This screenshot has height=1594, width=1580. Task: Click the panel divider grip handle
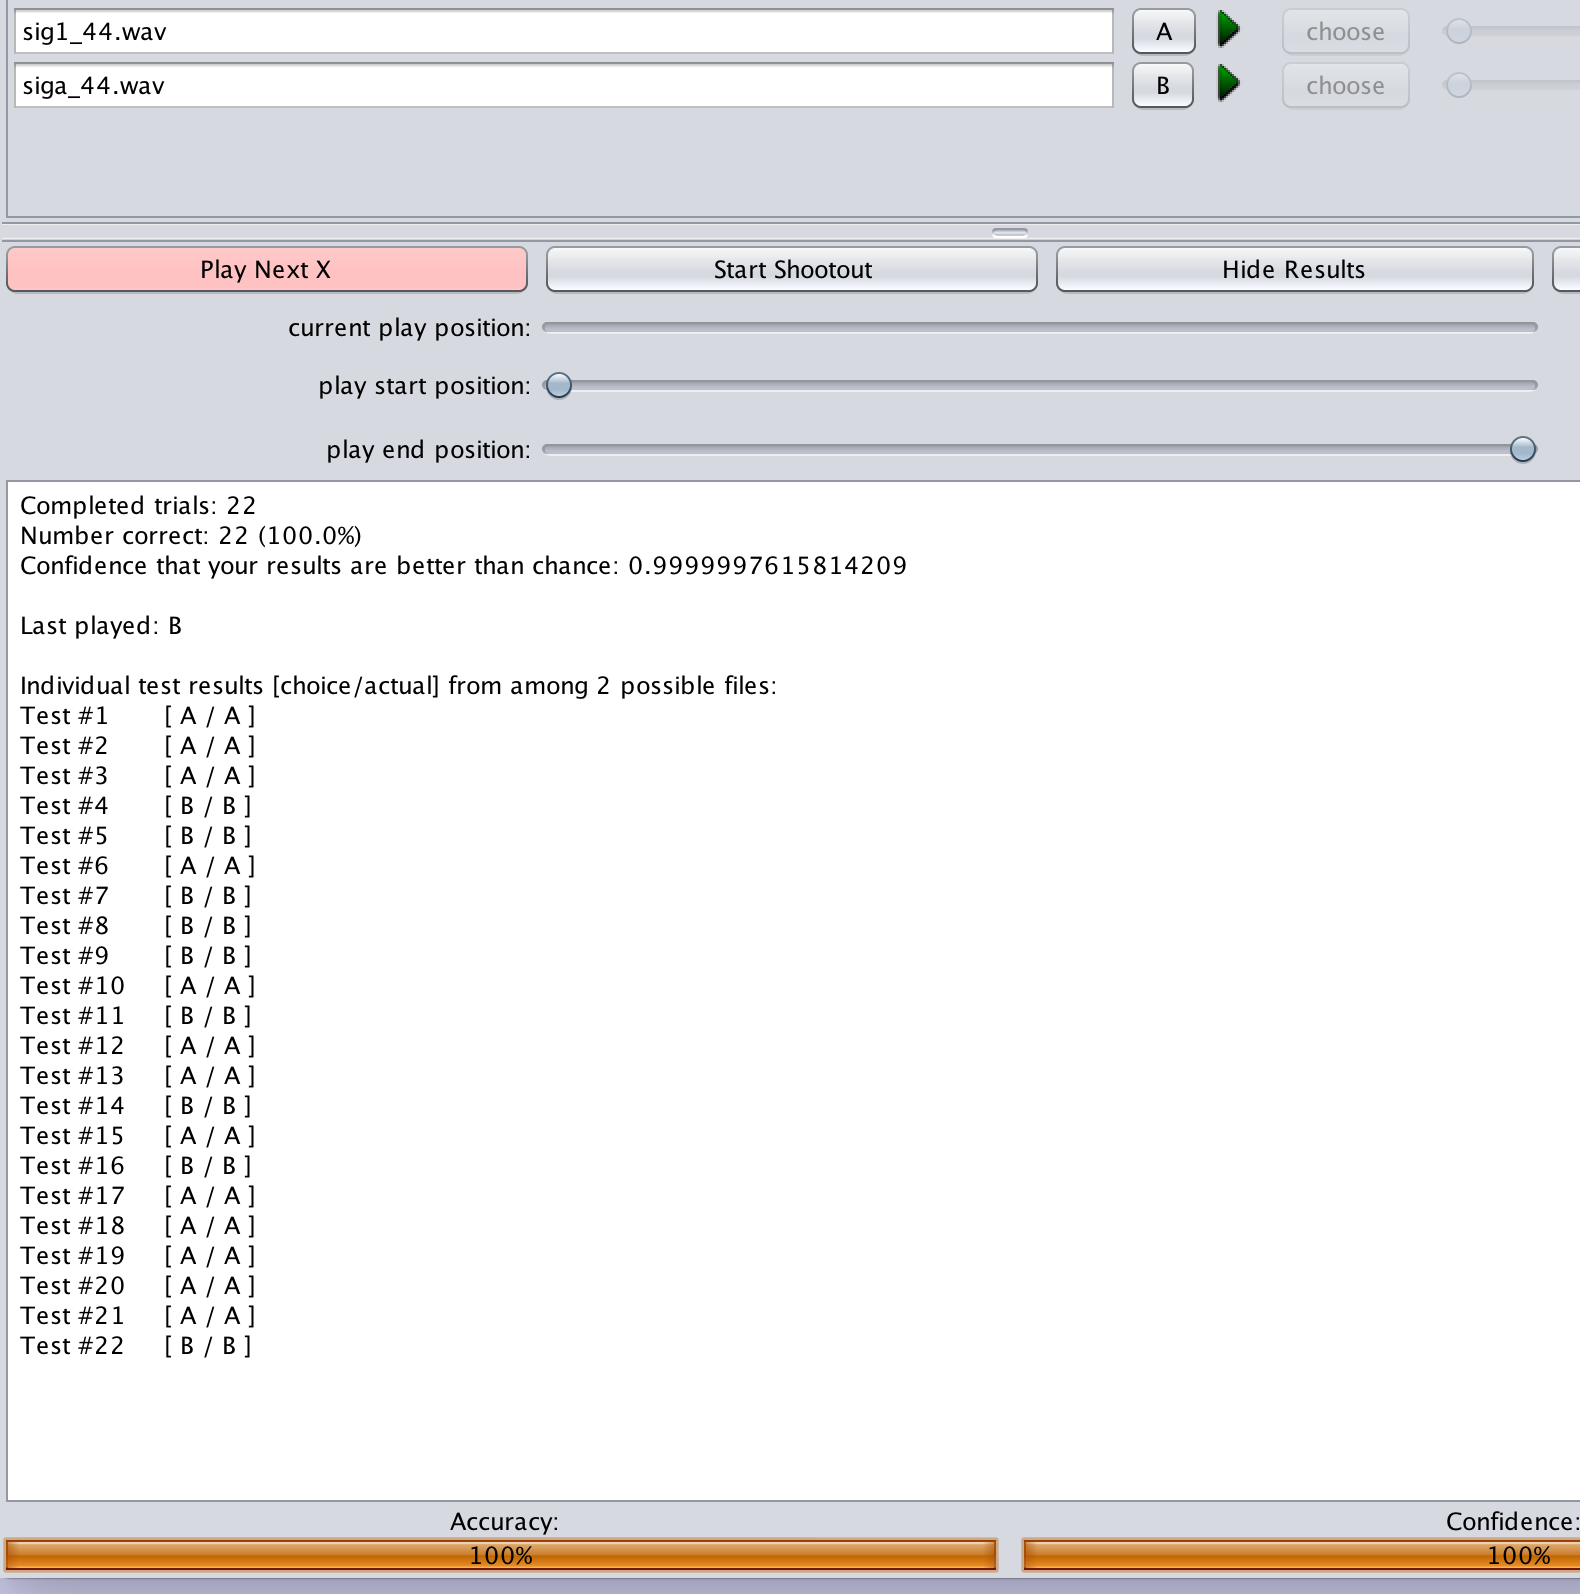click(1010, 232)
